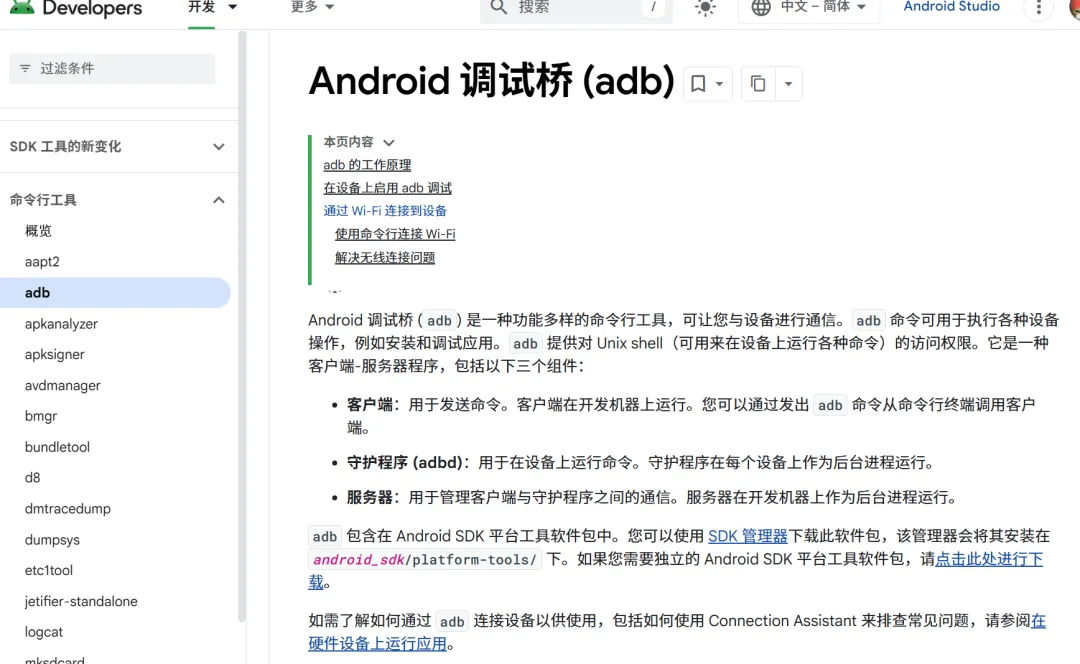Click the android_sdk/platform-tools/ code text
Screen dimensions: 1080x664
pos(424,559)
